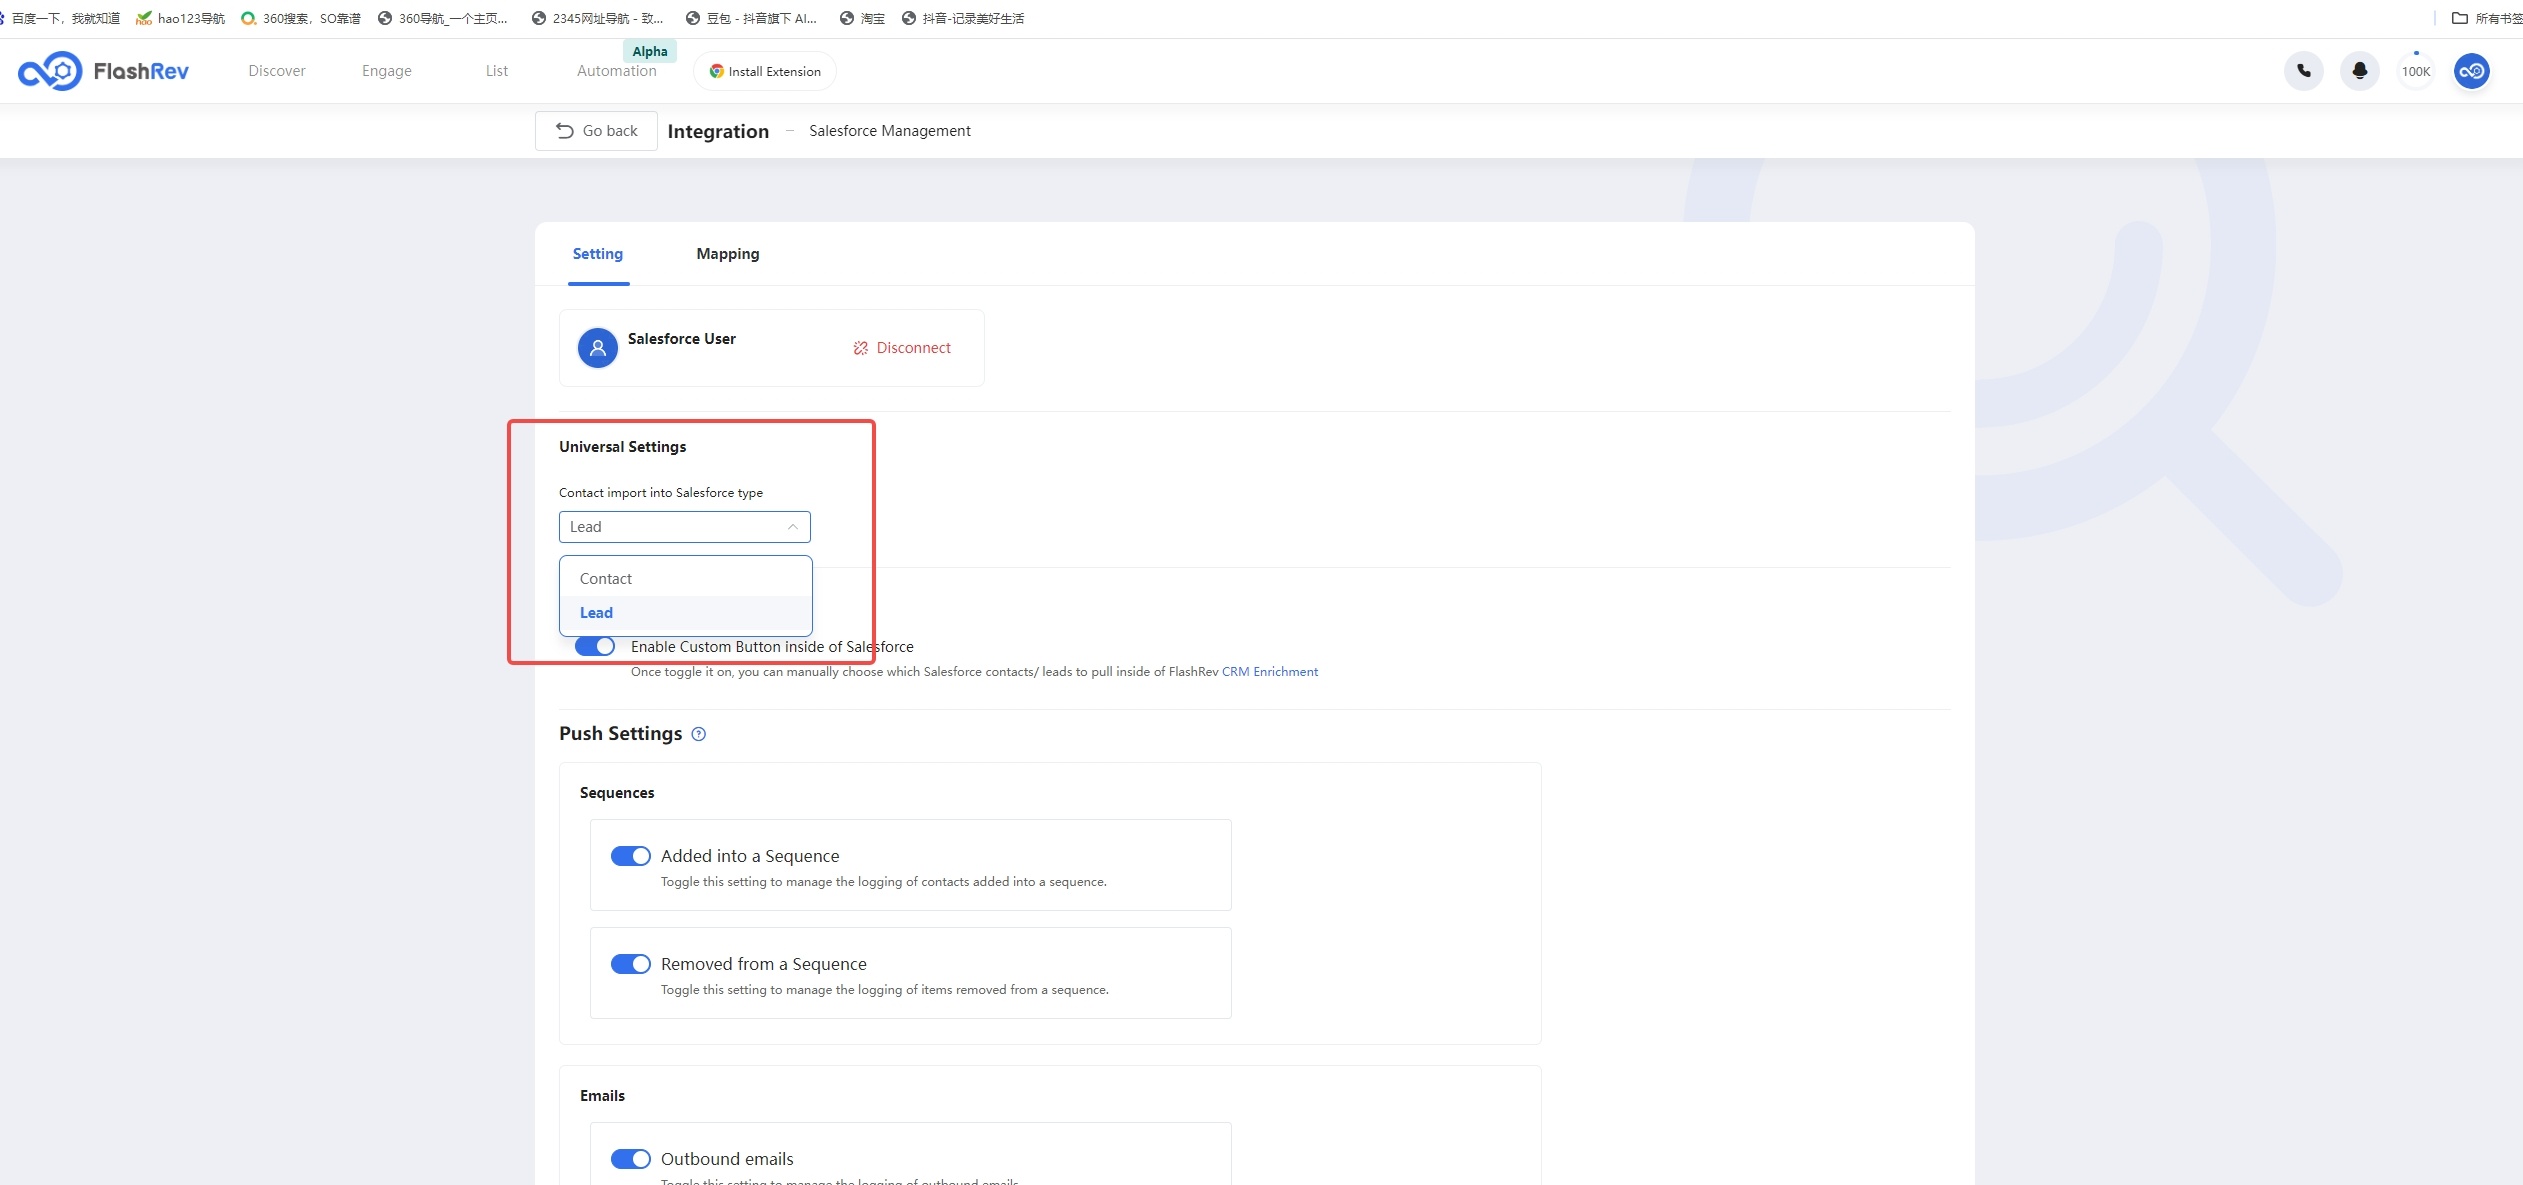
Task: Toggle Outbound emails logging
Action: 631,1159
